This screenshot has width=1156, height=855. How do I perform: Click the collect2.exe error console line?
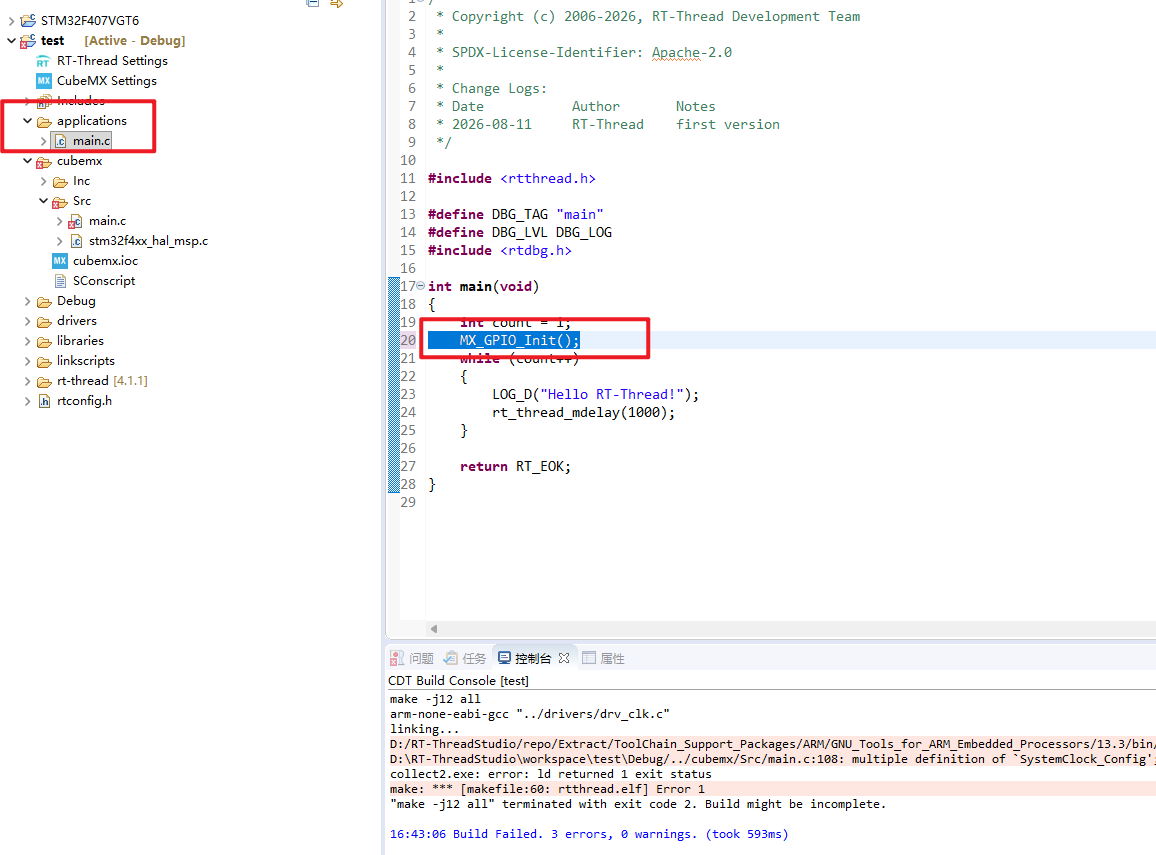coord(551,774)
